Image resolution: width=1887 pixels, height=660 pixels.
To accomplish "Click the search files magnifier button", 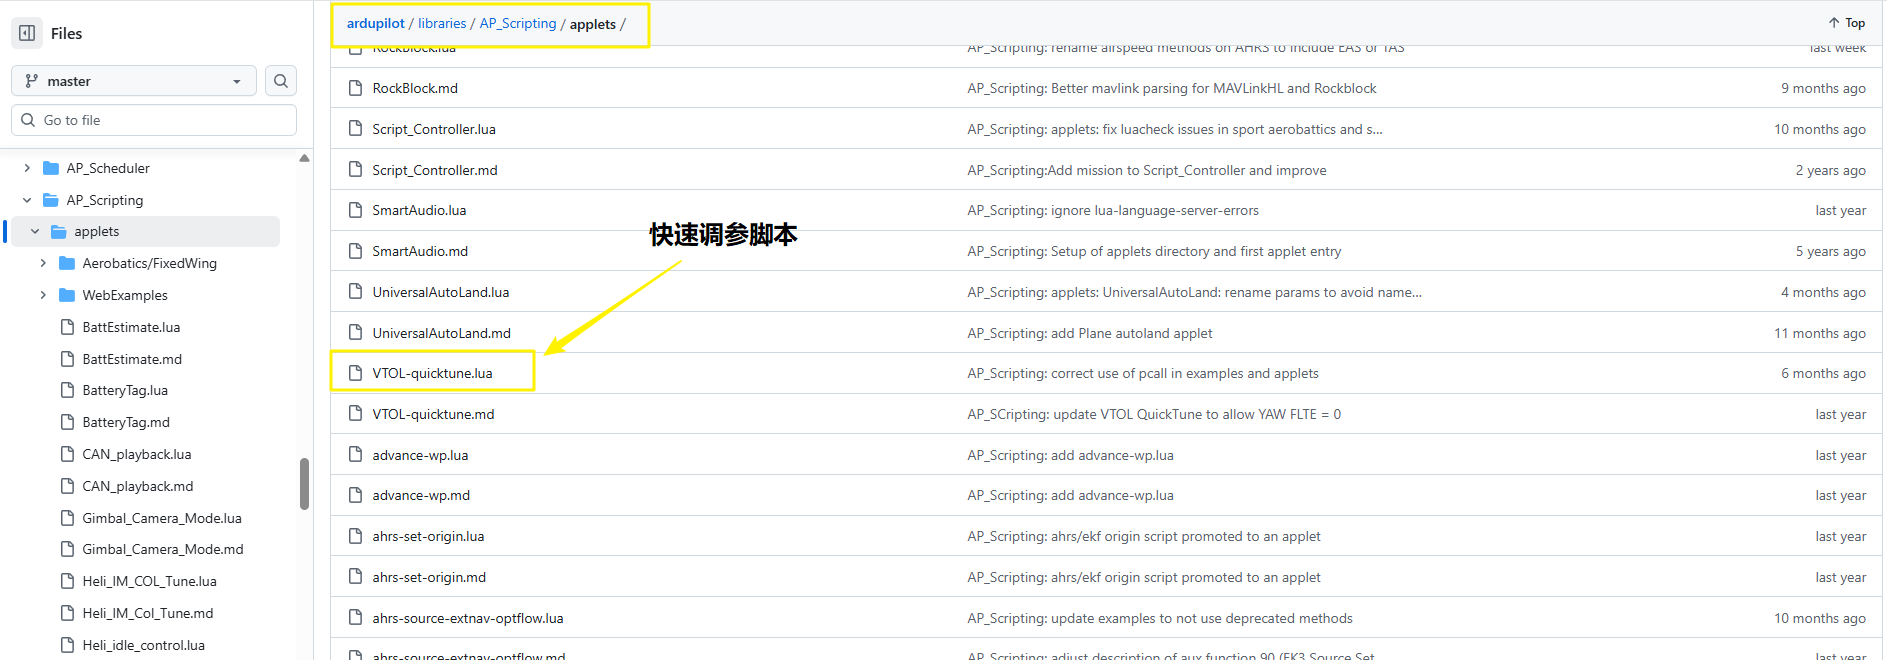I will [x=281, y=81].
